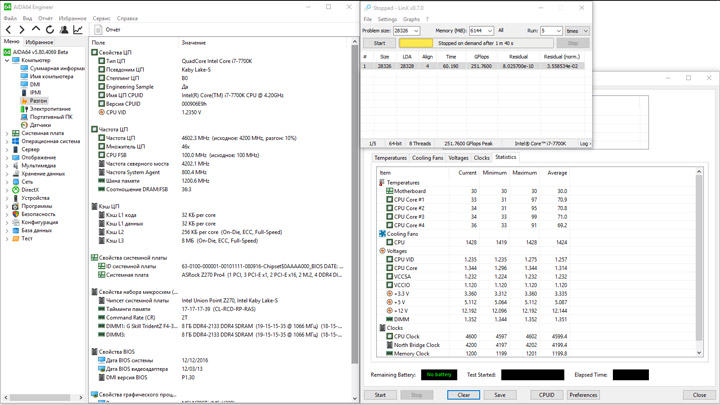Open the Вид menu in AIDA64
This screenshot has height=405, width=720.
click(28, 18)
